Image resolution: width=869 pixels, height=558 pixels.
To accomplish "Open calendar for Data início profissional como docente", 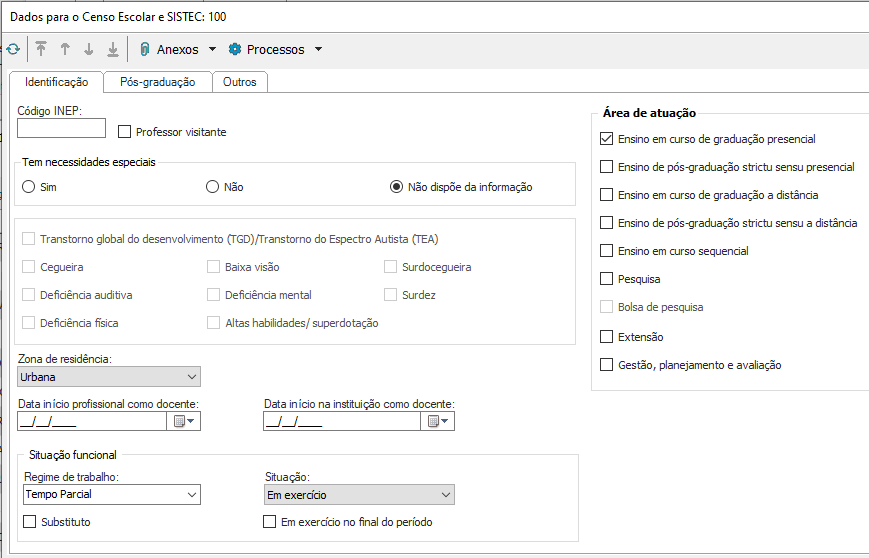I will 185,421.
